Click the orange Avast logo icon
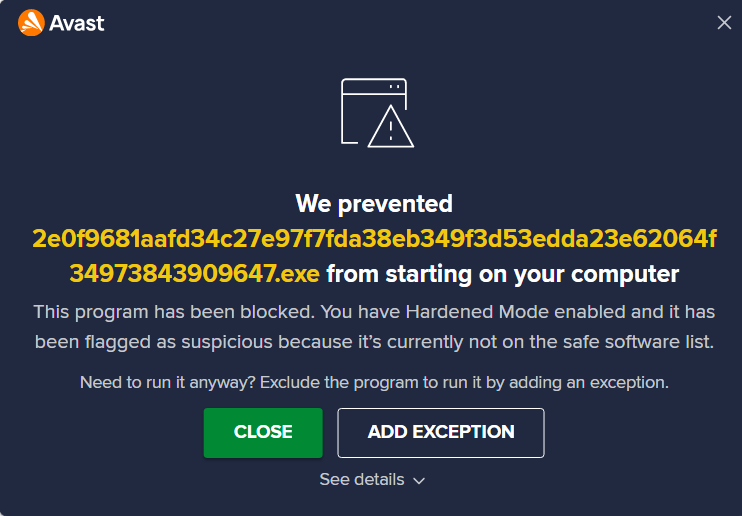This screenshot has height=516, width=742. (31, 23)
